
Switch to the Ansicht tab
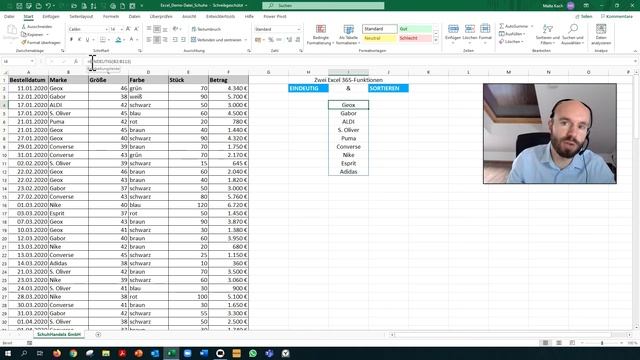189,16
